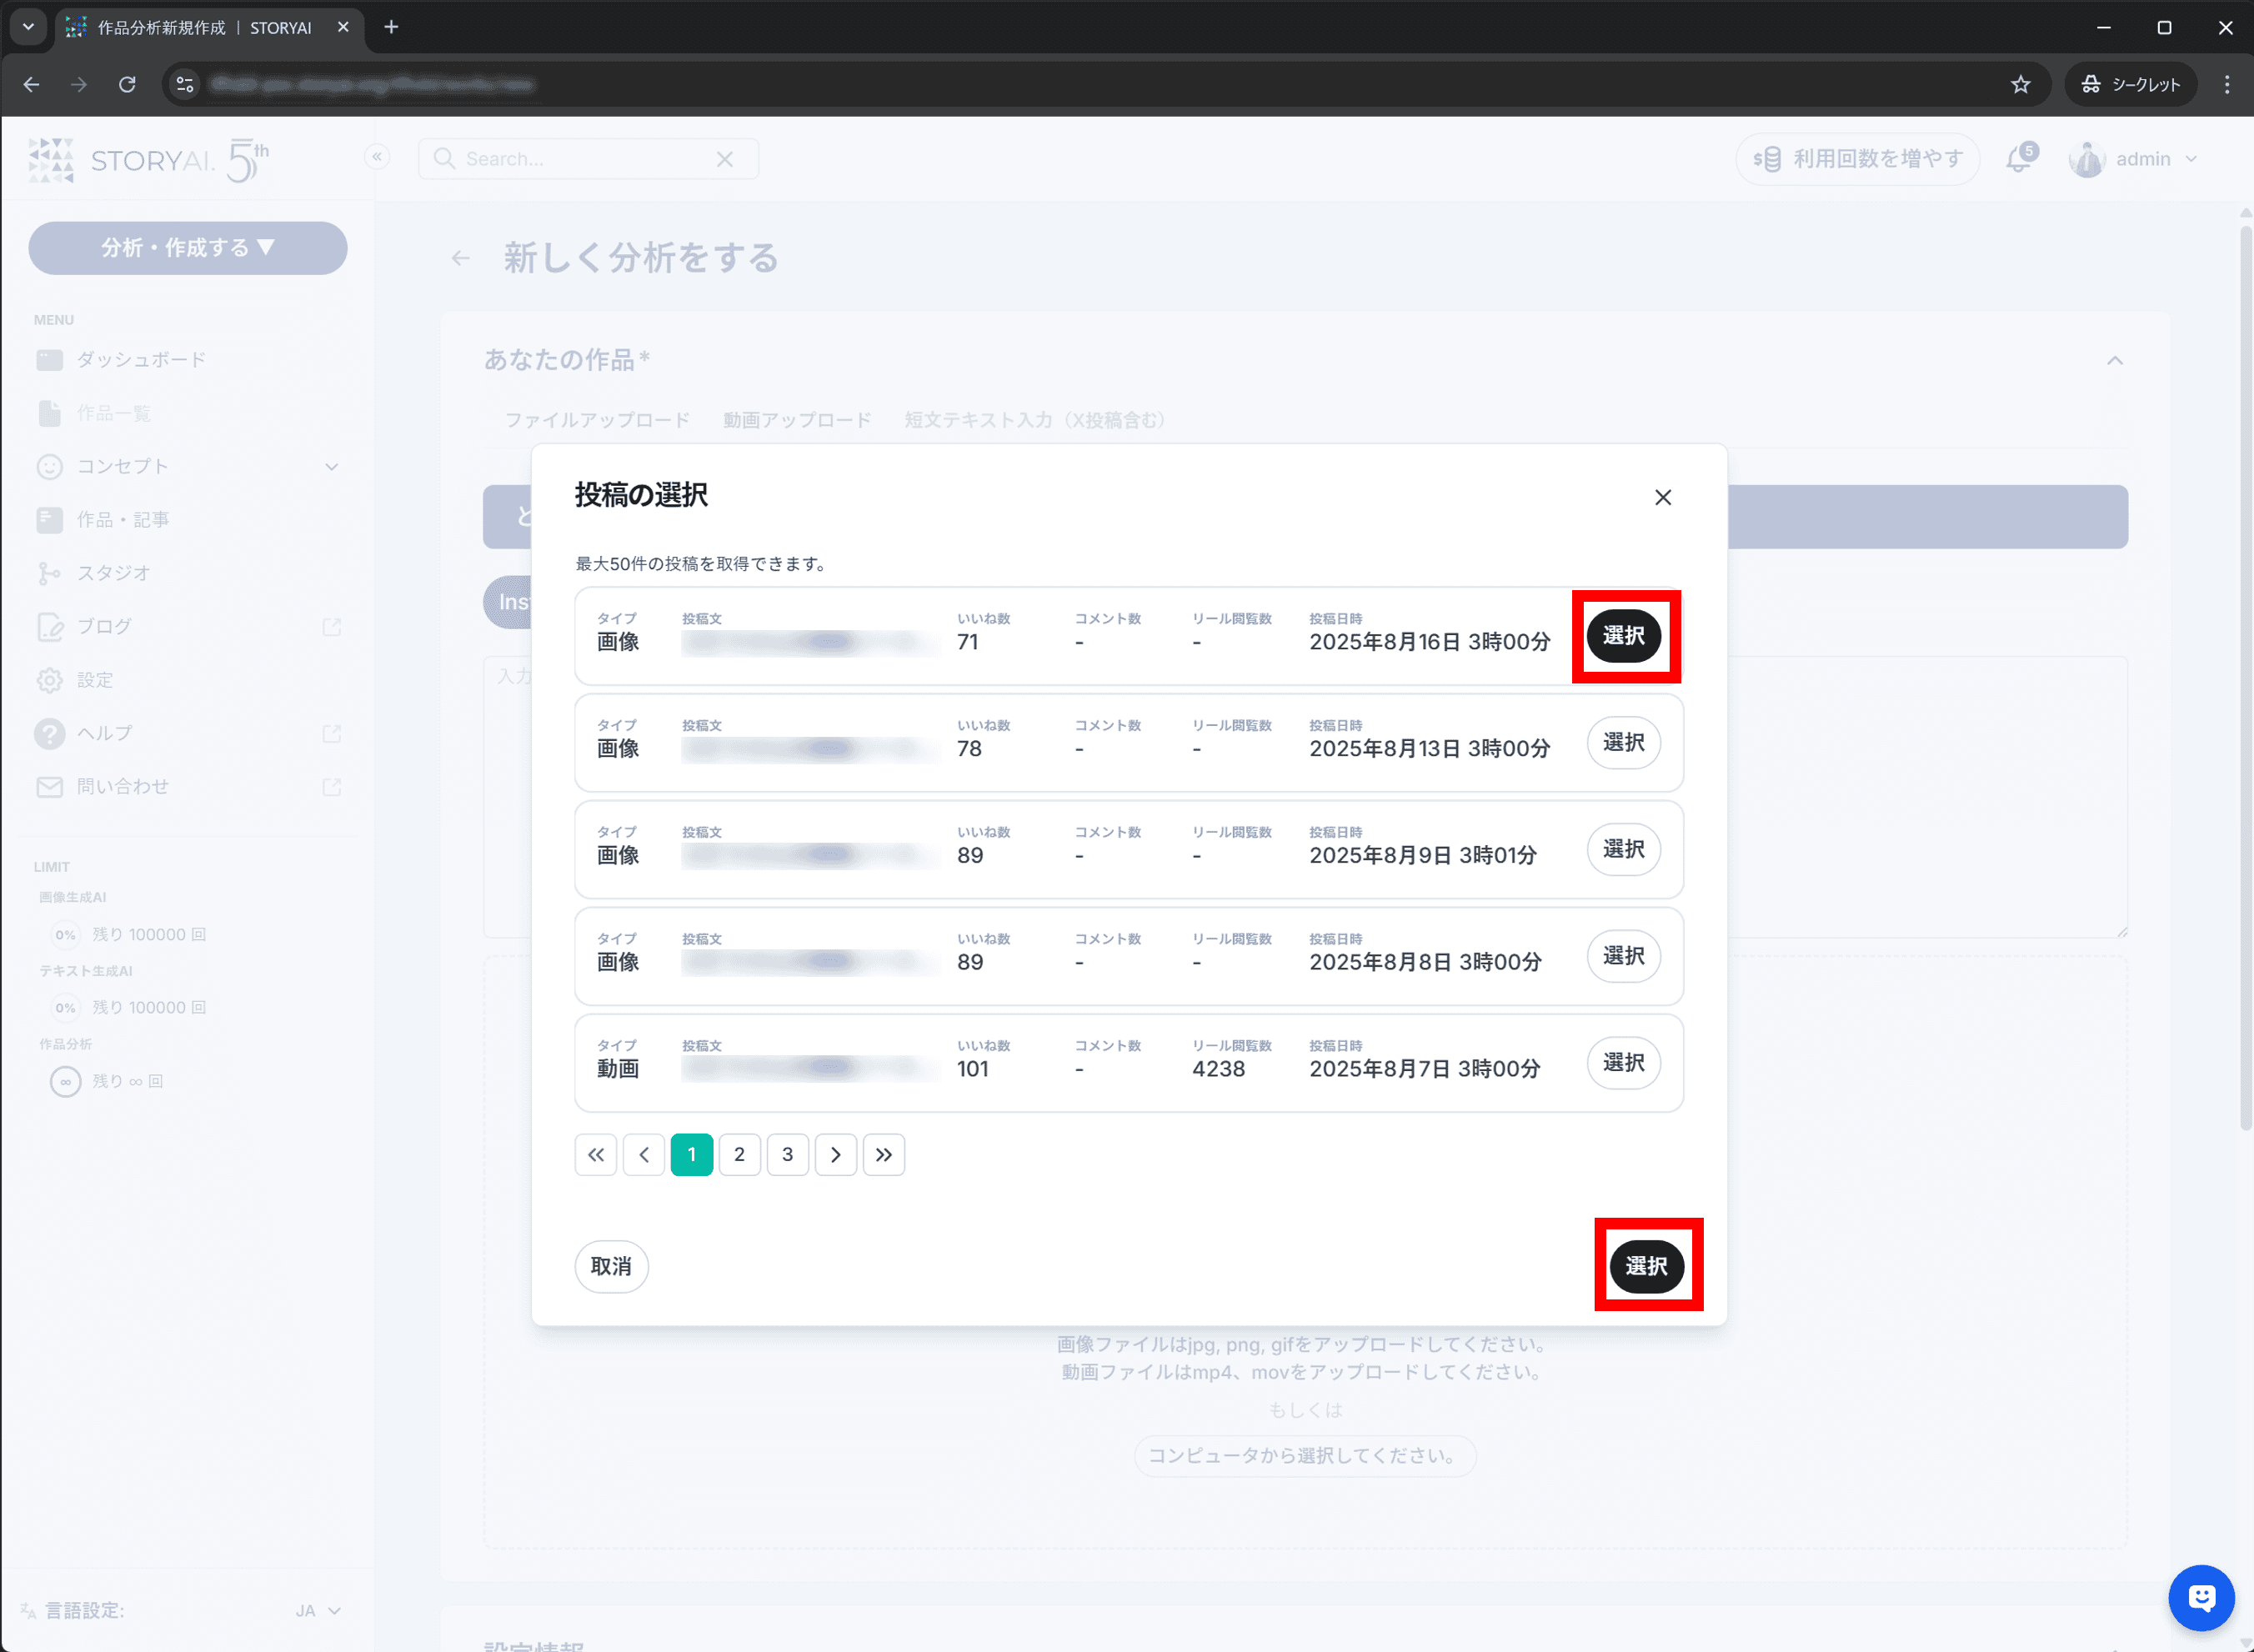Image resolution: width=2254 pixels, height=1652 pixels.
Task: Open the 分析・作成する dropdown
Action: [188, 248]
